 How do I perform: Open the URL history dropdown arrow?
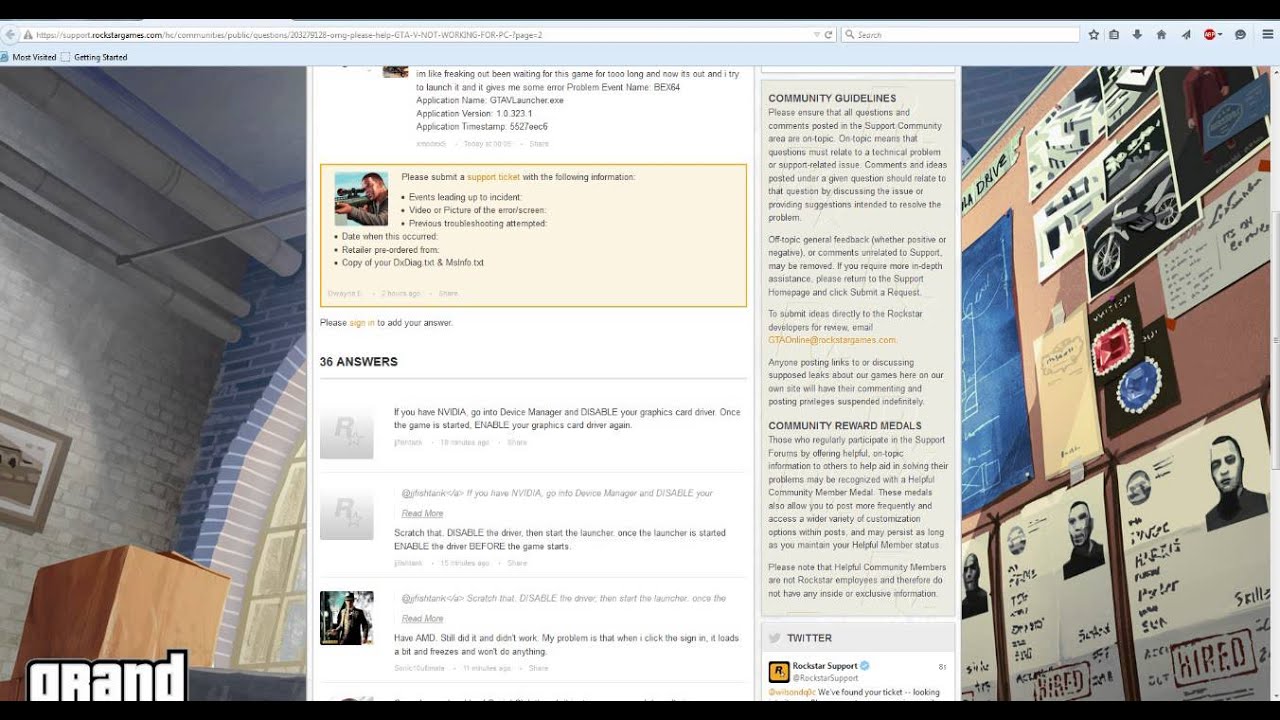point(817,34)
